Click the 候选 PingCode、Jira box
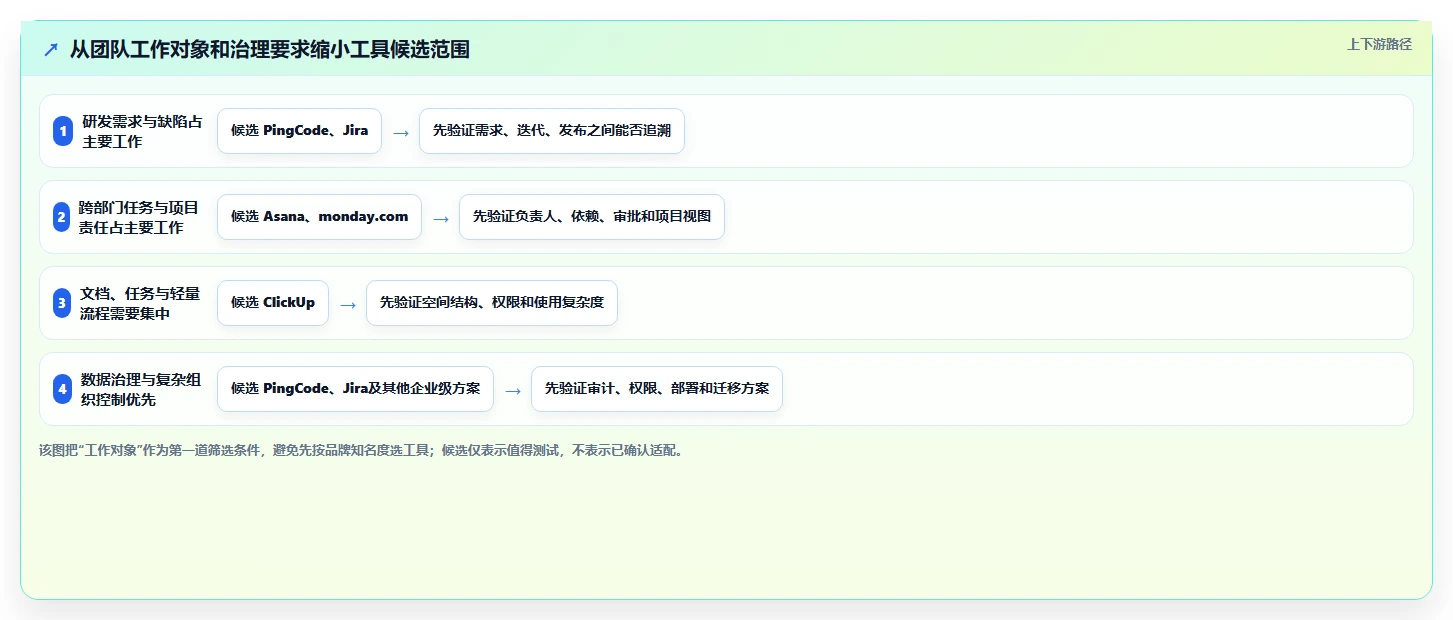This screenshot has height=620, width=1453. click(299, 131)
